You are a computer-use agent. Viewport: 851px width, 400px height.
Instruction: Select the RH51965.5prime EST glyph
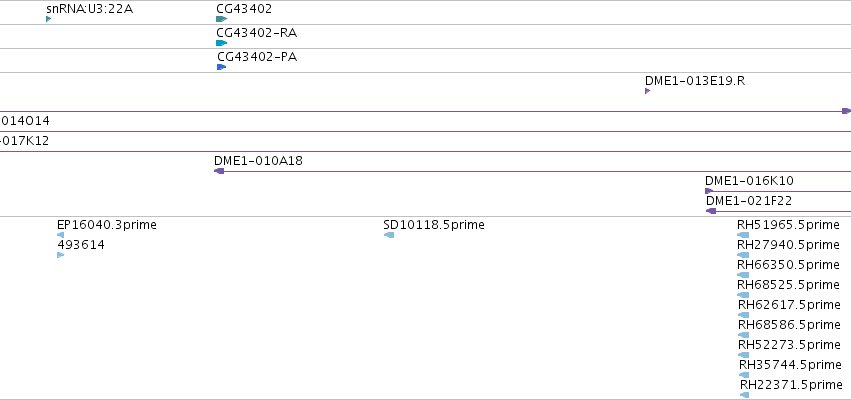point(743,235)
